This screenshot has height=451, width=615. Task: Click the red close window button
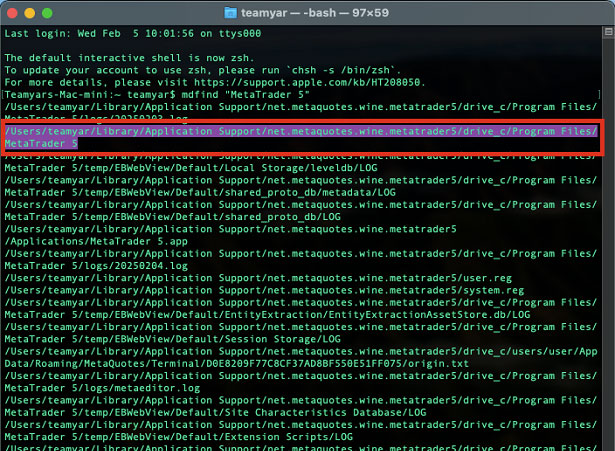tap(12, 13)
